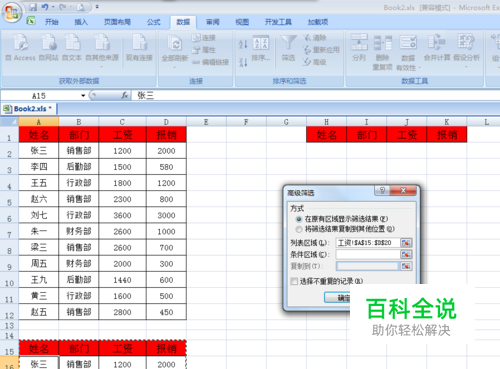Open existing connections (现有连接)

[139, 47]
